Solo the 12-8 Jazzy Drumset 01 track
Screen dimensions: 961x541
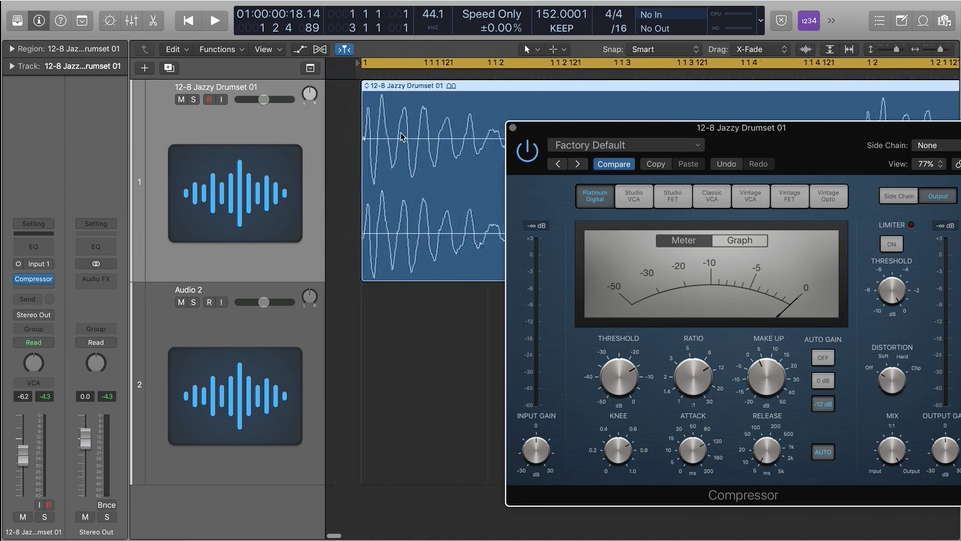tap(193, 99)
